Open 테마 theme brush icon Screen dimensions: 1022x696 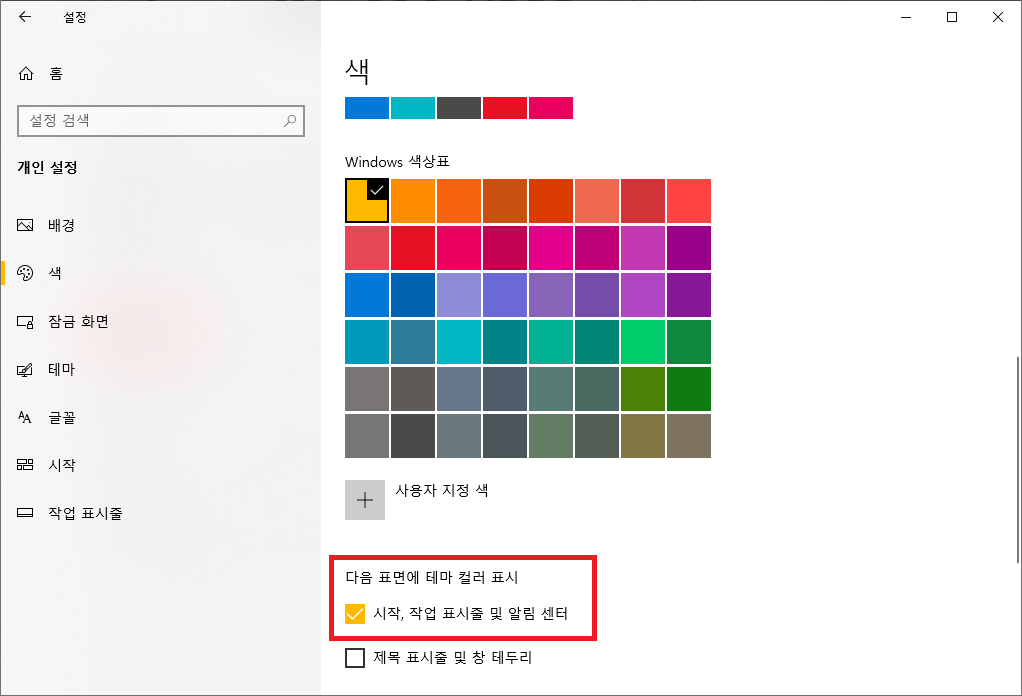tap(25, 370)
